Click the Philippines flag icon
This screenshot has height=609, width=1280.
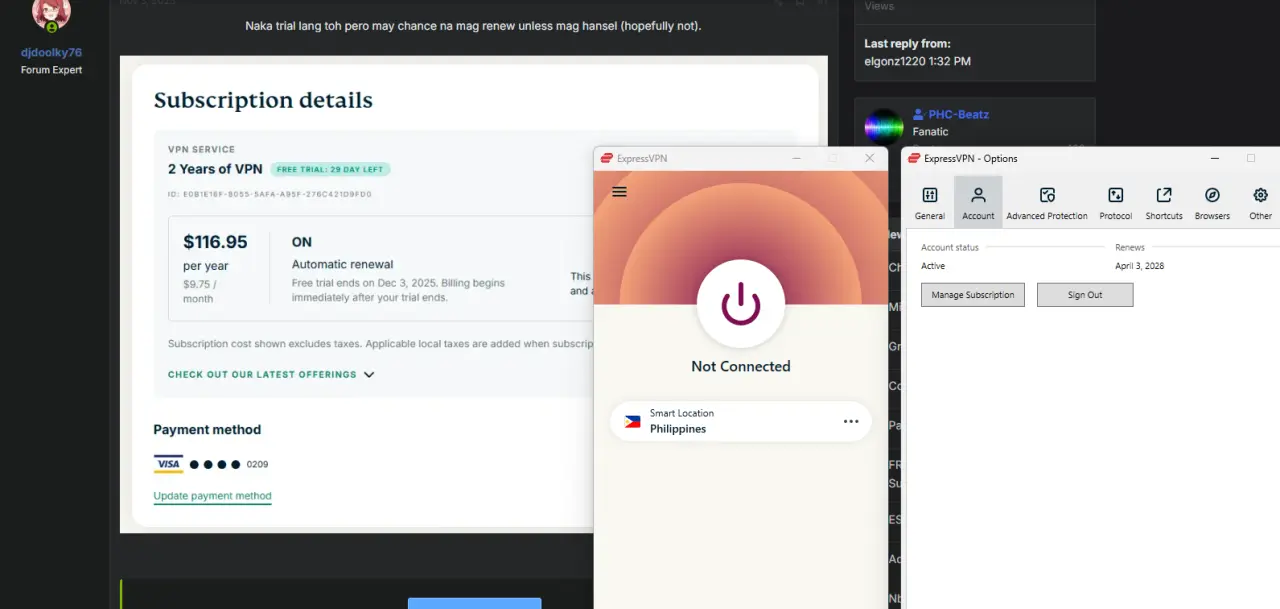tap(632, 422)
